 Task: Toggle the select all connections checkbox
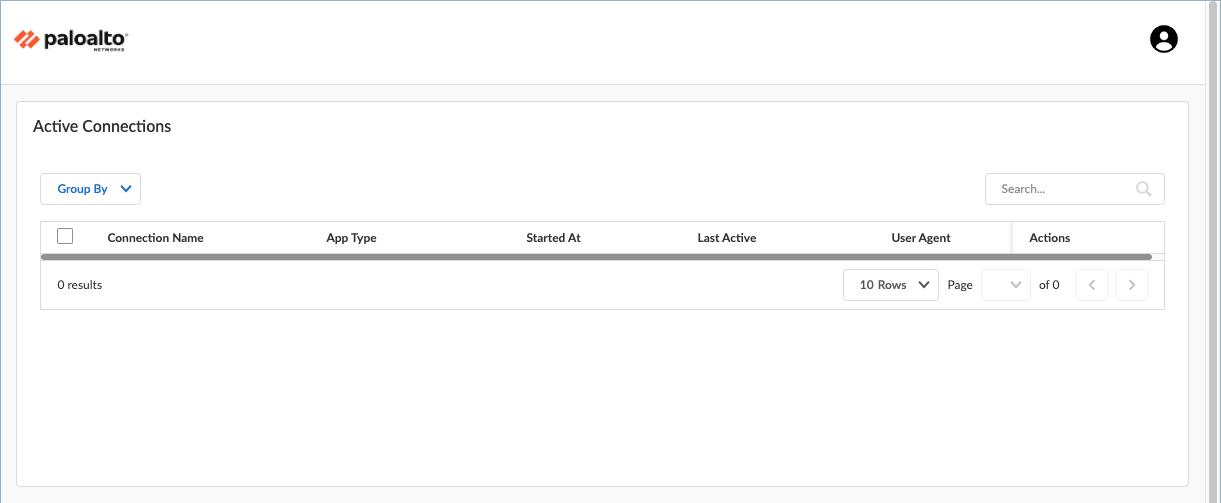[65, 237]
